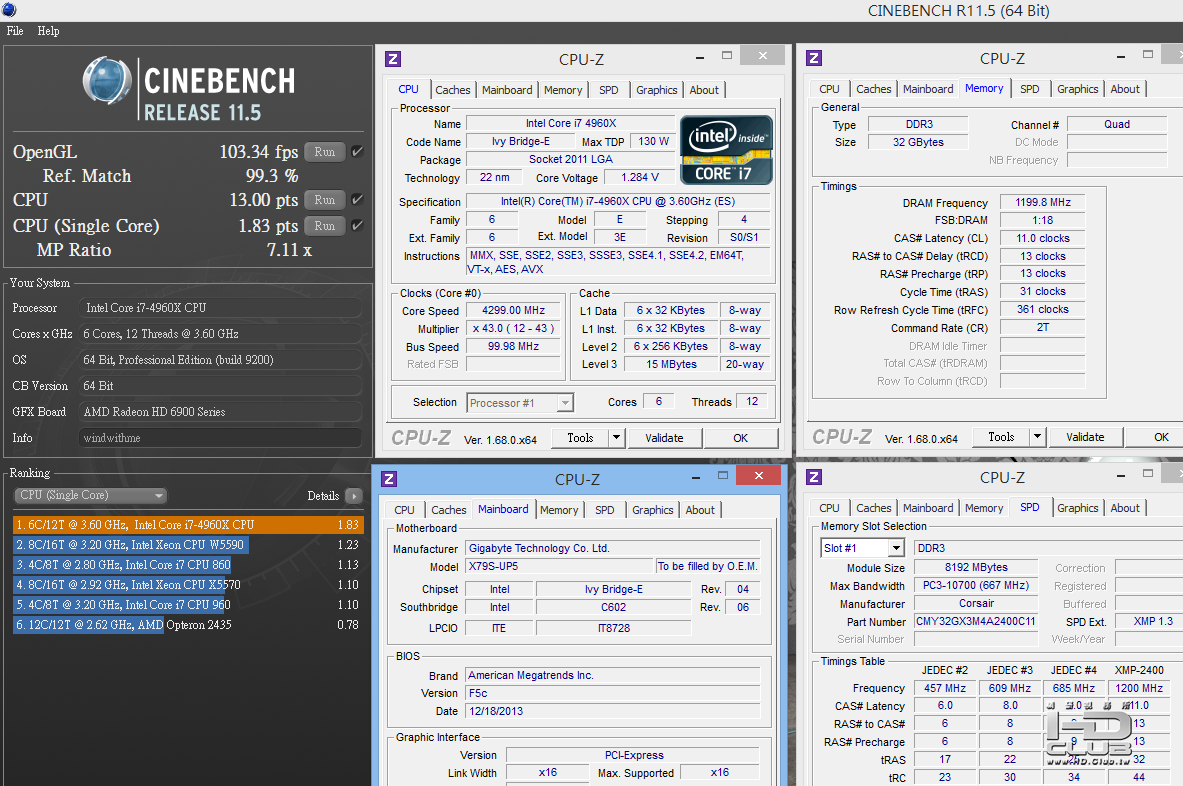Image resolution: width=1183 pixels, height=786 pixels.
Task: Run the CPU Single Core benchmark
Action: [325, 226]
